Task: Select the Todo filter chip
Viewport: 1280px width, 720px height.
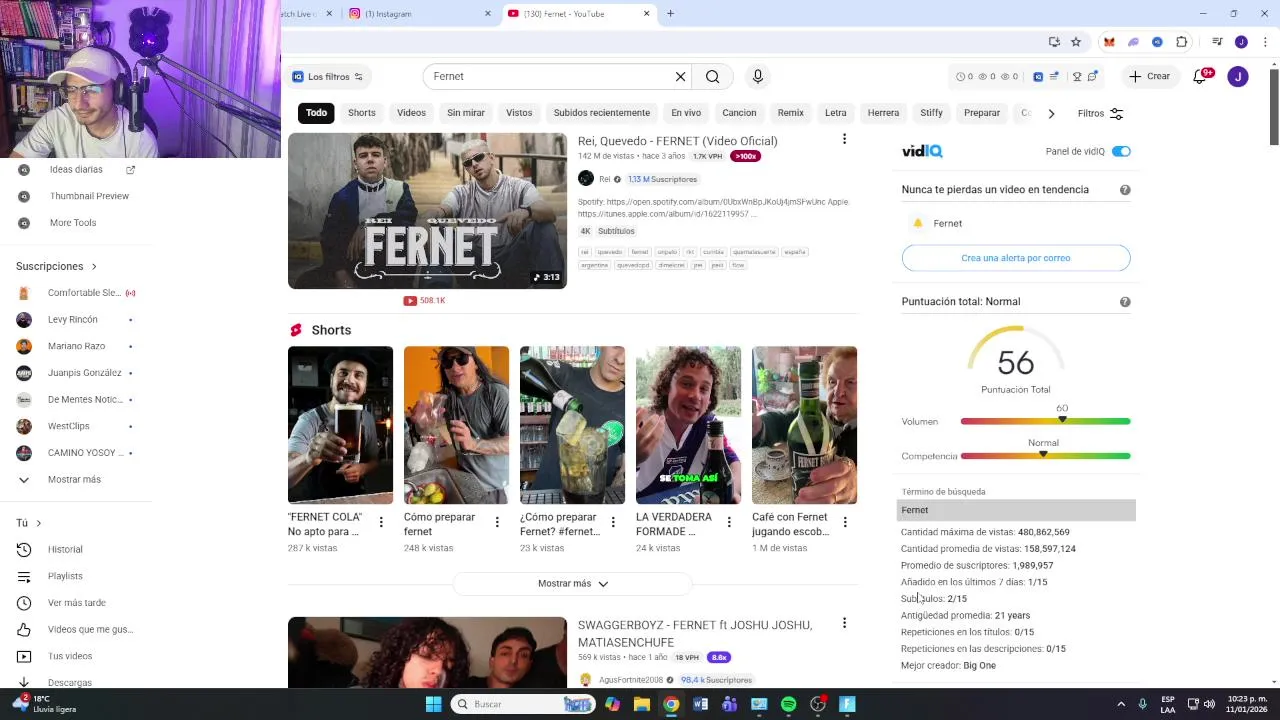Action: click(x=316, y=113)
